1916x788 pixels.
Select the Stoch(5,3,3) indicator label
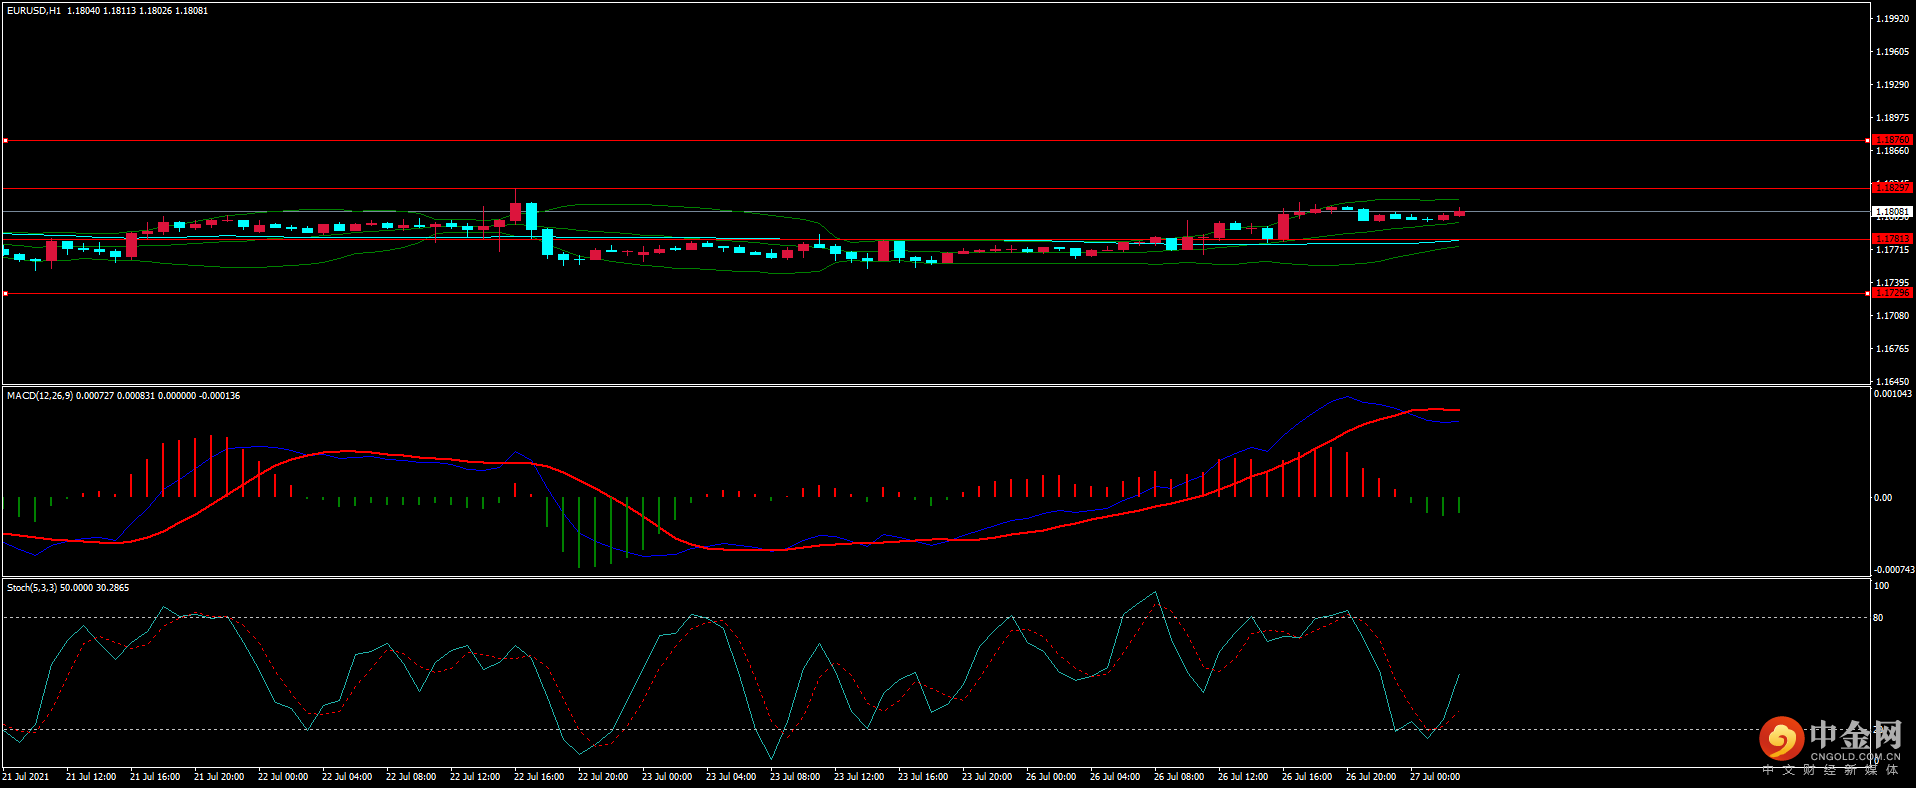click(x=32, y=588)
